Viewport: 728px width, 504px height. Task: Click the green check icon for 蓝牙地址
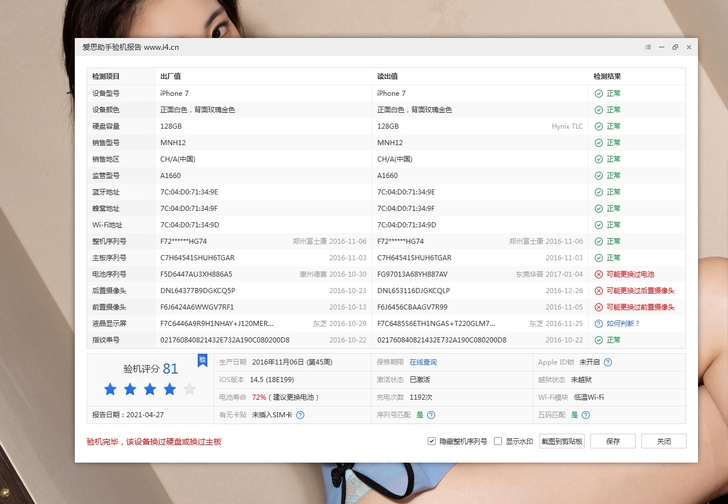pos(599,192)
